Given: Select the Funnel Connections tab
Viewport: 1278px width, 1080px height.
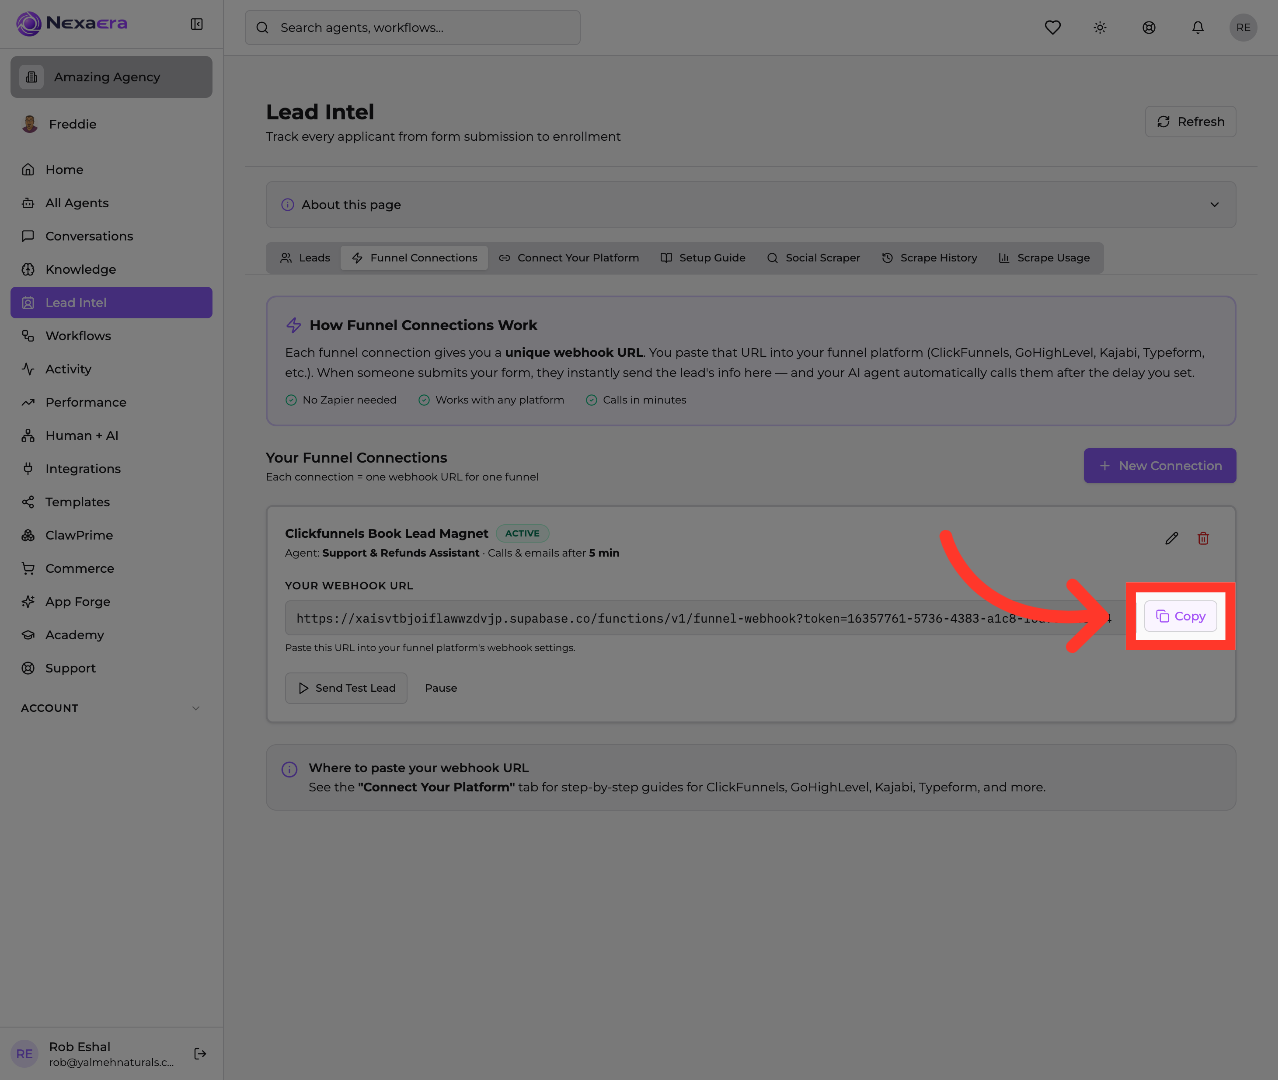Looking at the screenshot, I should pyautogui.click(x=414, y=258).
